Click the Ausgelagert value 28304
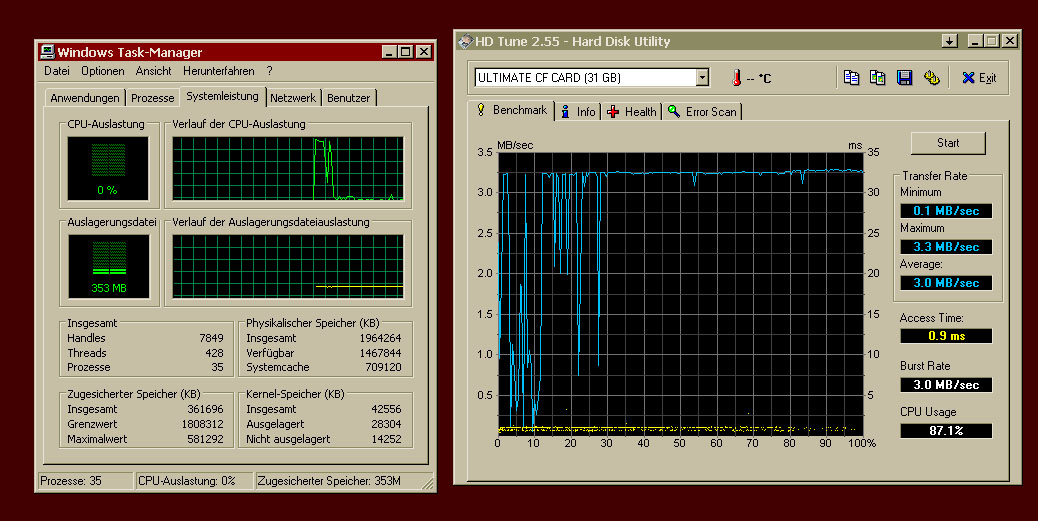Screen dimensions: 1038x521 [386, 424]
